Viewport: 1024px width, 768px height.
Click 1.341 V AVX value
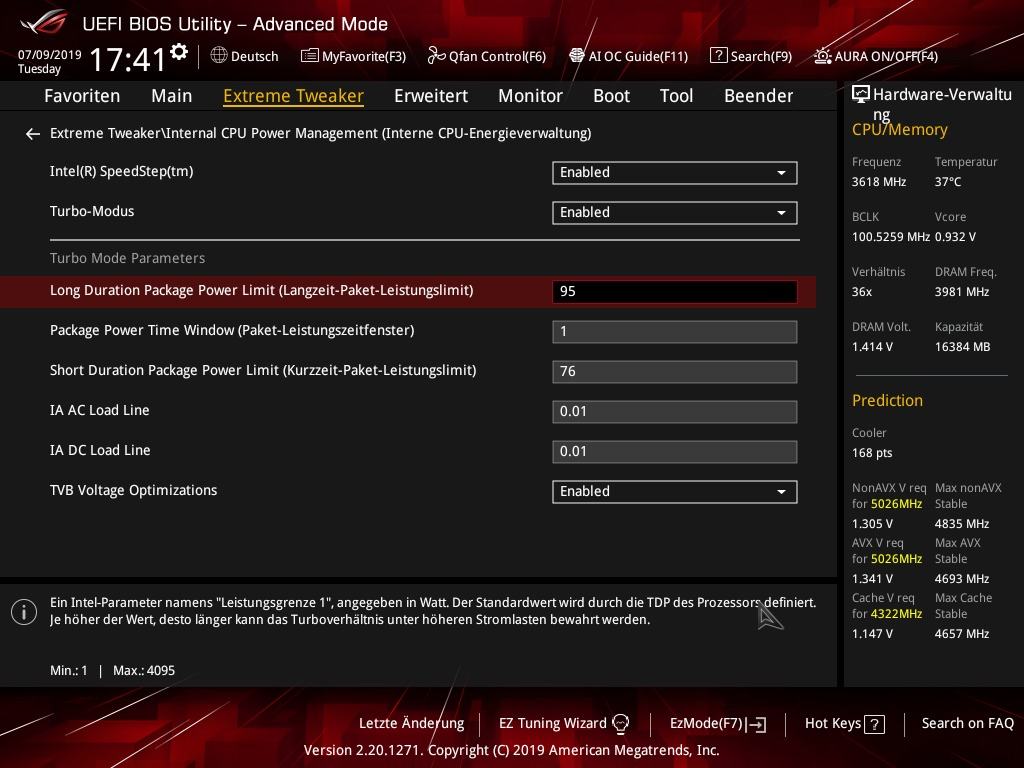tap(872, 579)
